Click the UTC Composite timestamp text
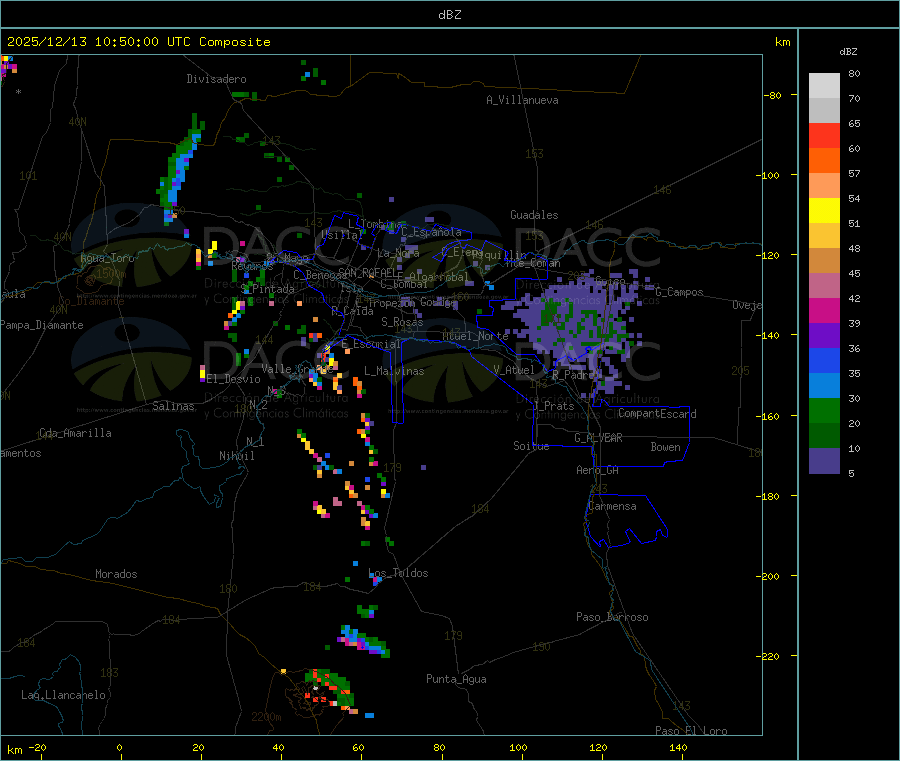 tap(139, 42)
